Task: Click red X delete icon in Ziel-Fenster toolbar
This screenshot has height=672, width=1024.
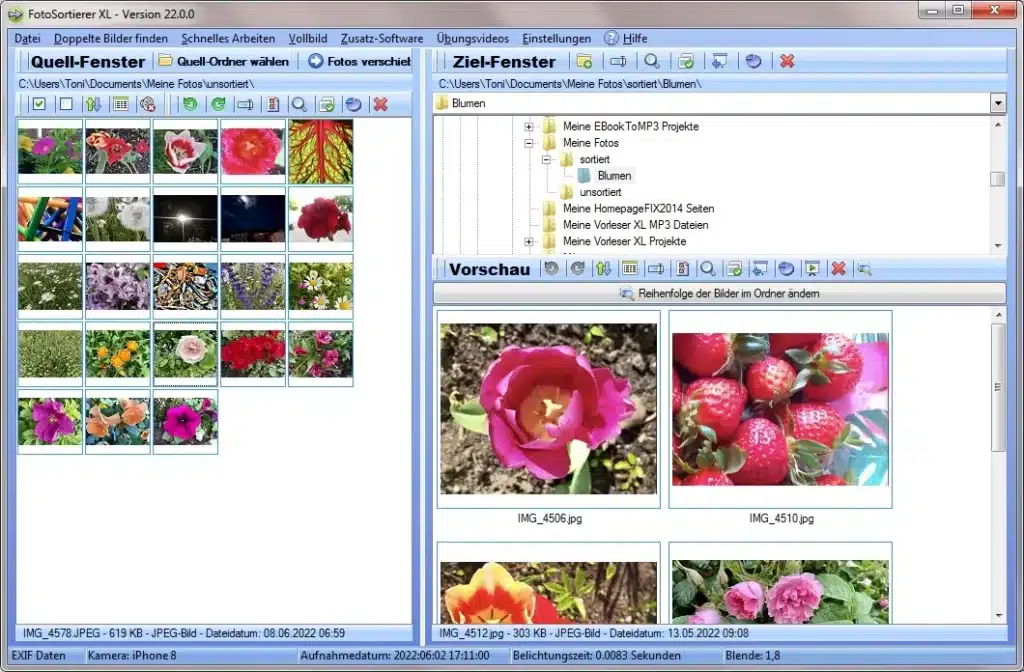Action: pyautogui.click(x=787, y=61)
